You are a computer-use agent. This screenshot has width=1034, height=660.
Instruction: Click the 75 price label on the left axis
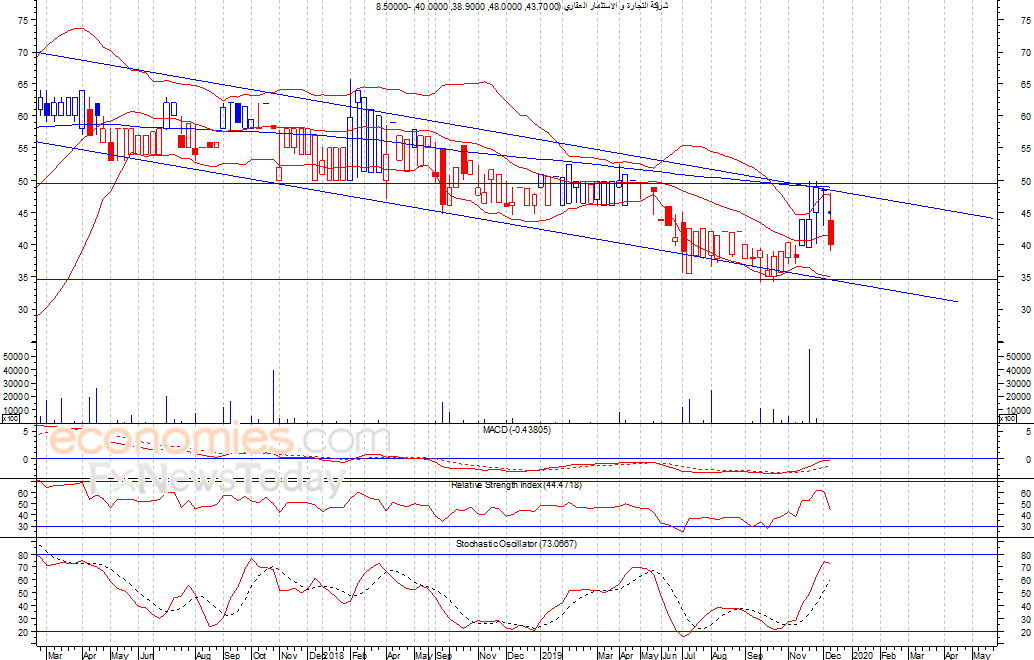(x=23, y=20)
